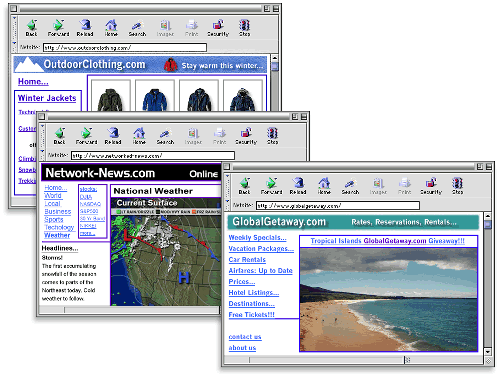
Task: Click Print in the Network-News window toolbar
Action: click(219, 136)
